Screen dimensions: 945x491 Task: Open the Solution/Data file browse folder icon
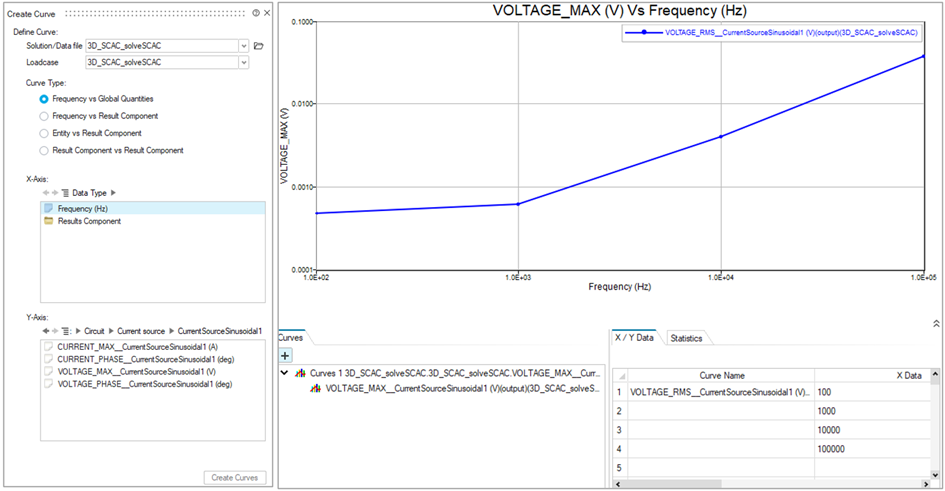pos(258,46)
